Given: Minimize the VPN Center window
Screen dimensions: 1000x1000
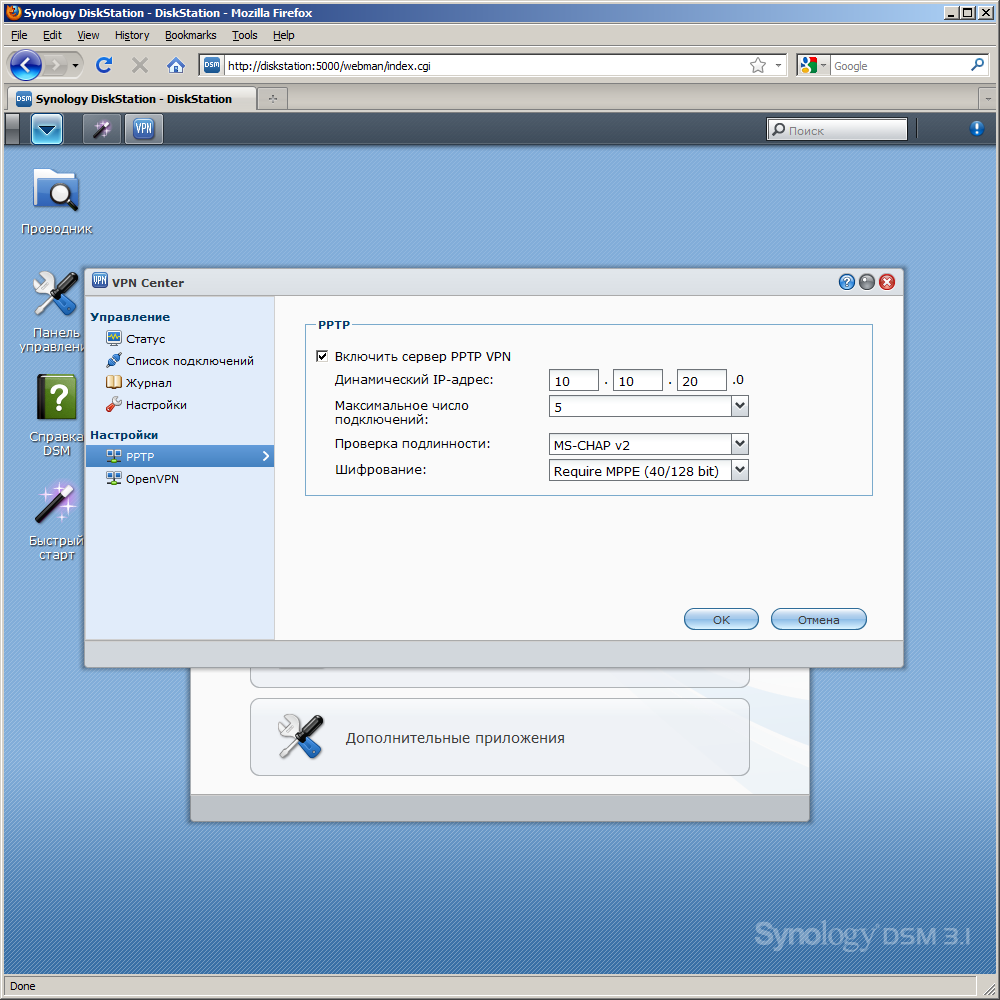Looking at the screenshot, I should pos(867,282).
